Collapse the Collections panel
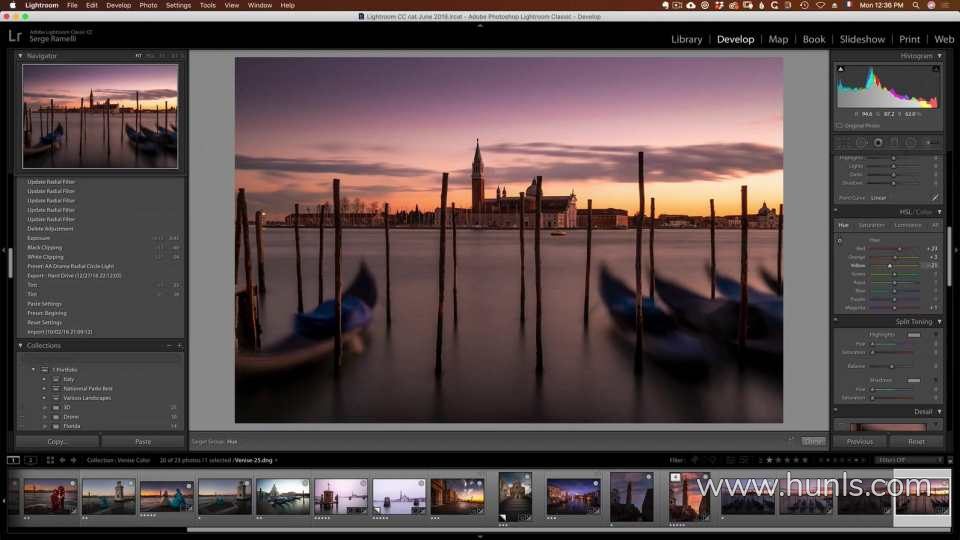This screenshot has width=960, height=540. [x=20, y=345]
